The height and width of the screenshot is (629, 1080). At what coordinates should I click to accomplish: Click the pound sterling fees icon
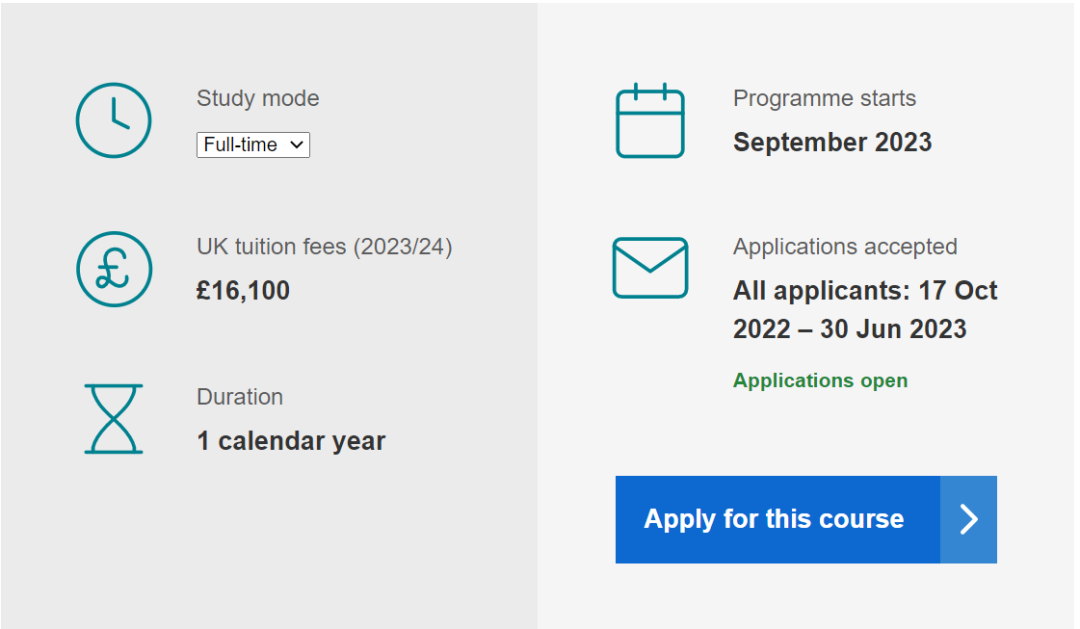point(114,269)
